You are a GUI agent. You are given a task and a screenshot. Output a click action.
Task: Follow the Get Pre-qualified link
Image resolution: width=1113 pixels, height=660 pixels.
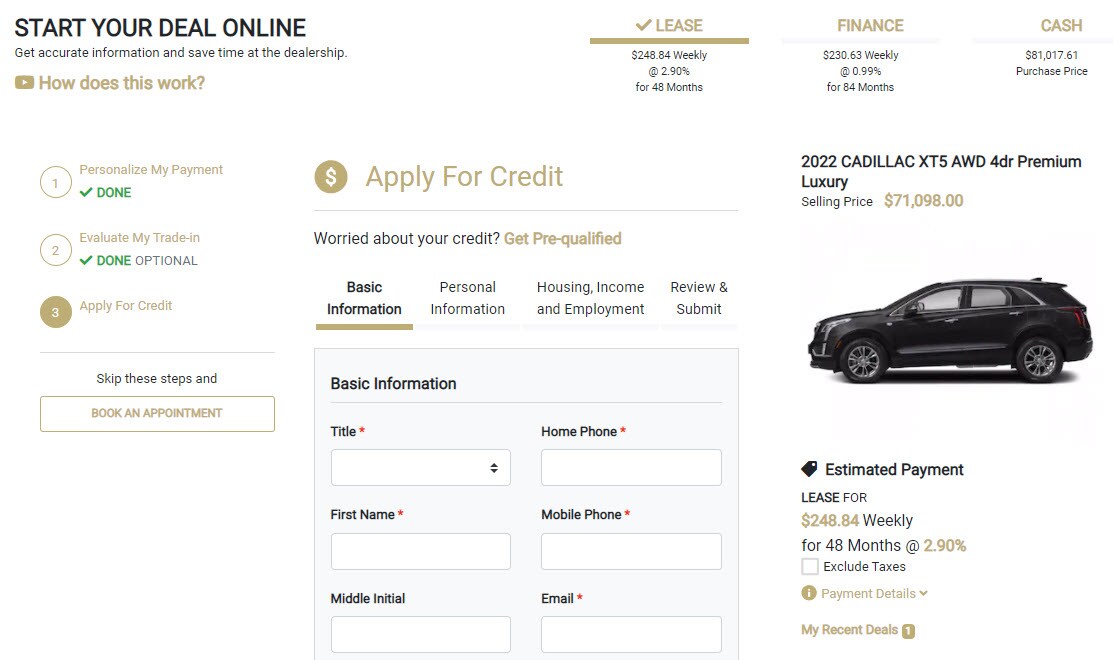[562, 239]
